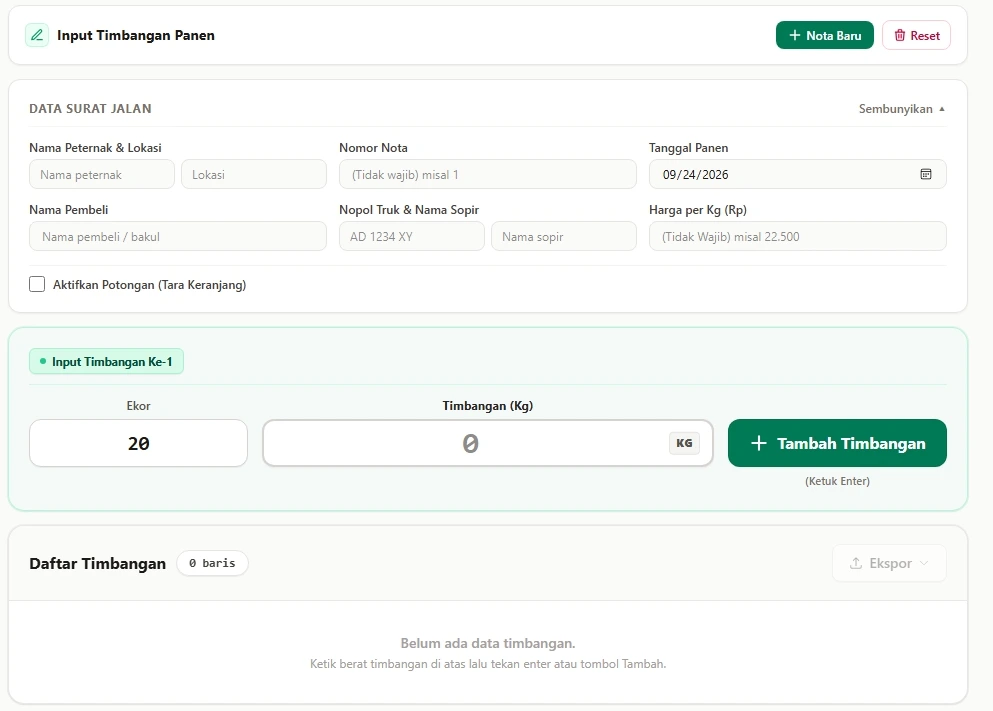
Task: Click the Harga per Kg input field
Action: pyautogui.click(x=797, y=237)
